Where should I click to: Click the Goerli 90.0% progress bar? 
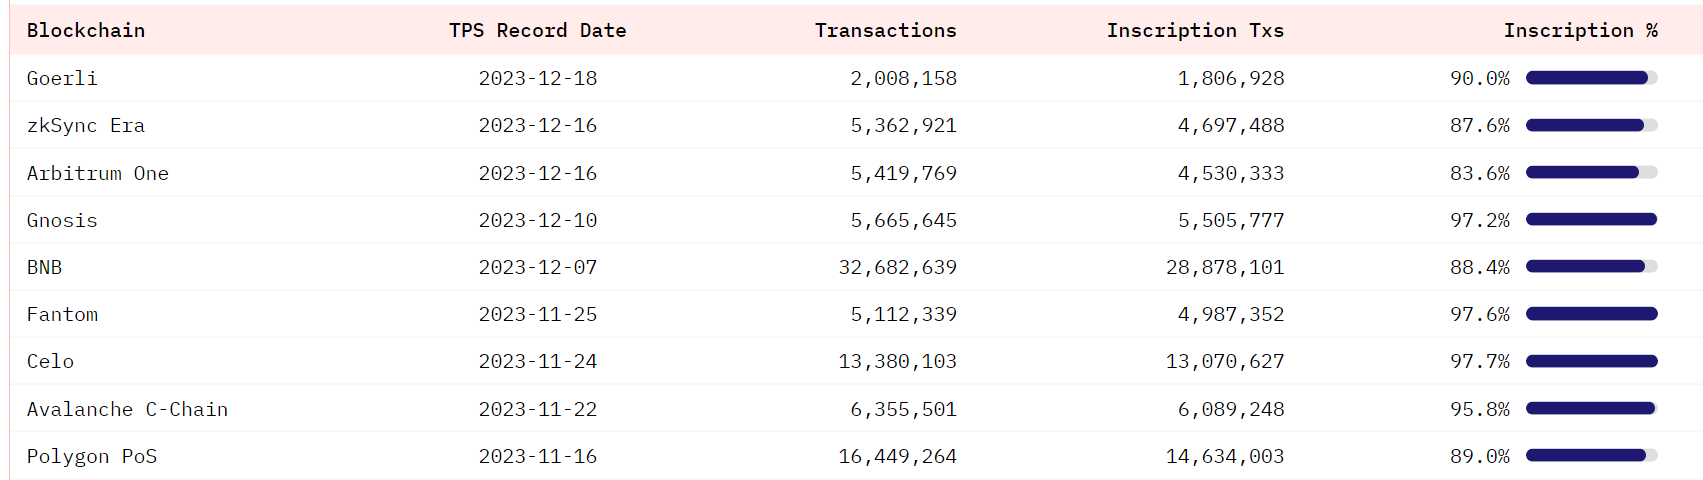pyautogui.click(x=1592, y=78)
